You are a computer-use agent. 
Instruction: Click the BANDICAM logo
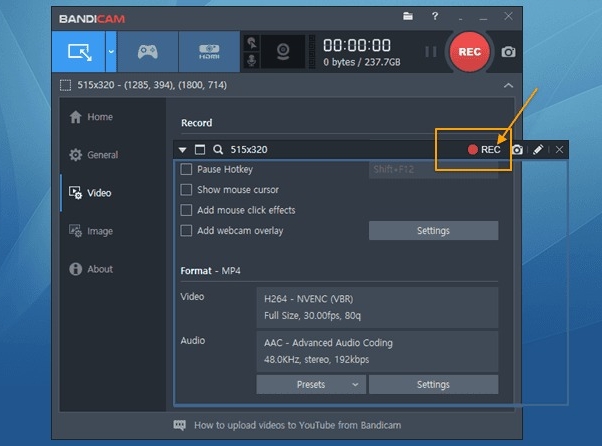[x=92, y=19]
